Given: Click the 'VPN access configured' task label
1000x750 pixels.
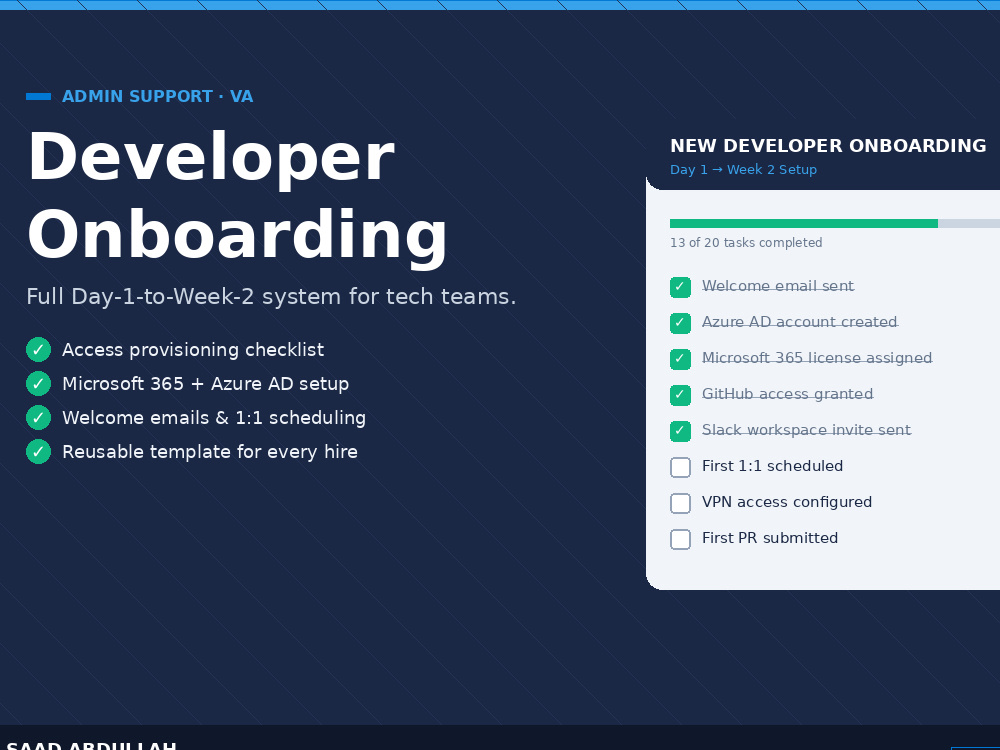Looking at the screenshot, I should 787,502.
